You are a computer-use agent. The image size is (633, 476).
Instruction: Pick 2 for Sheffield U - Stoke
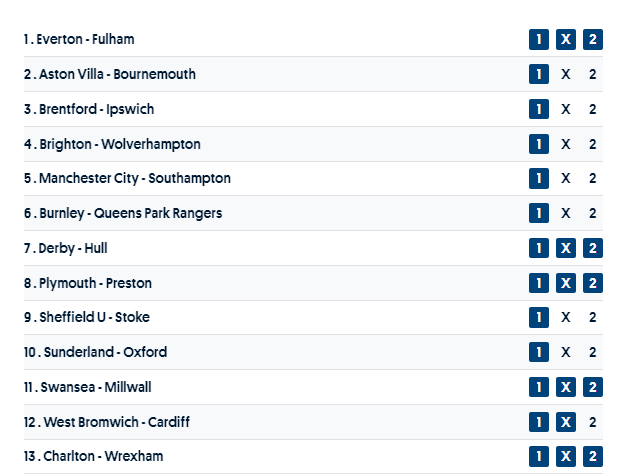coord(592,317)
